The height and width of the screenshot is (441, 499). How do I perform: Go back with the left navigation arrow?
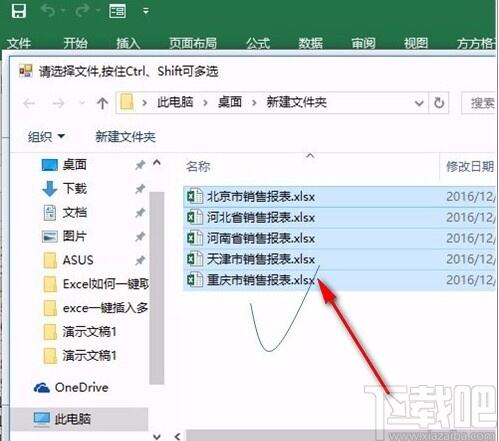pos(29,103)
